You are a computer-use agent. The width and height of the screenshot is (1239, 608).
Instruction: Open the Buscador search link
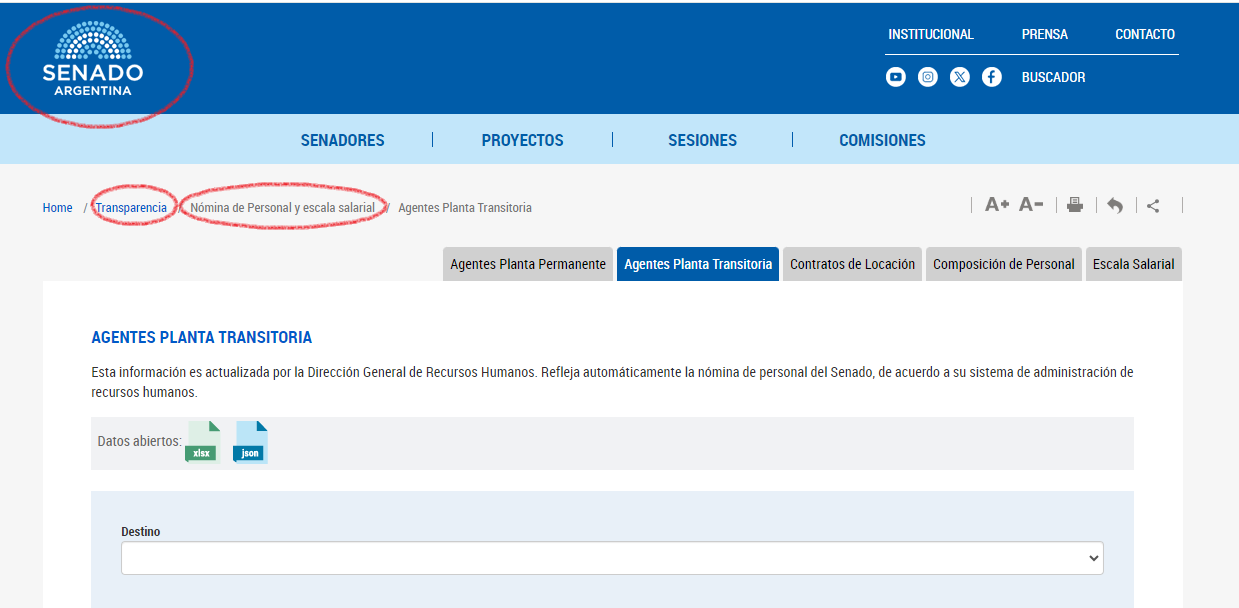tap(1053, 77)
